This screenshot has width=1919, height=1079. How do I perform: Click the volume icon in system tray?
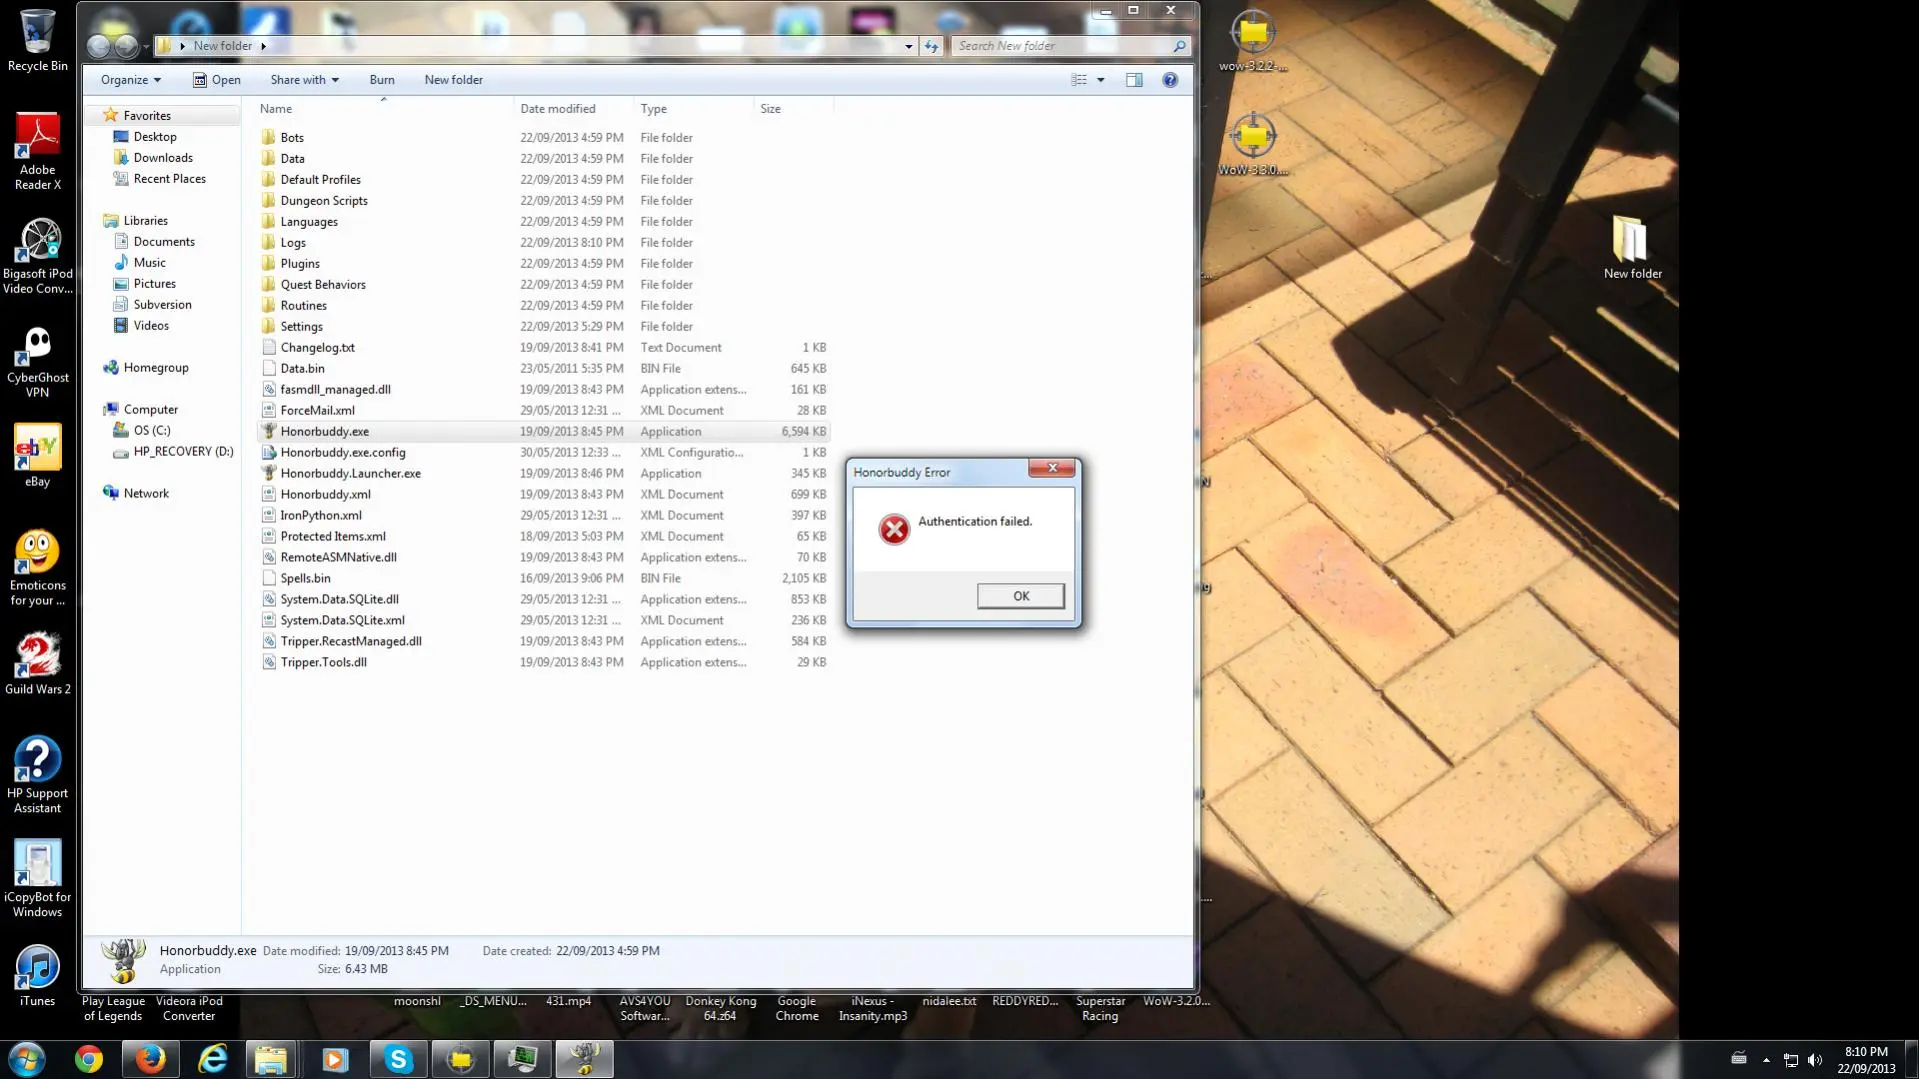click(1815, 1060)
